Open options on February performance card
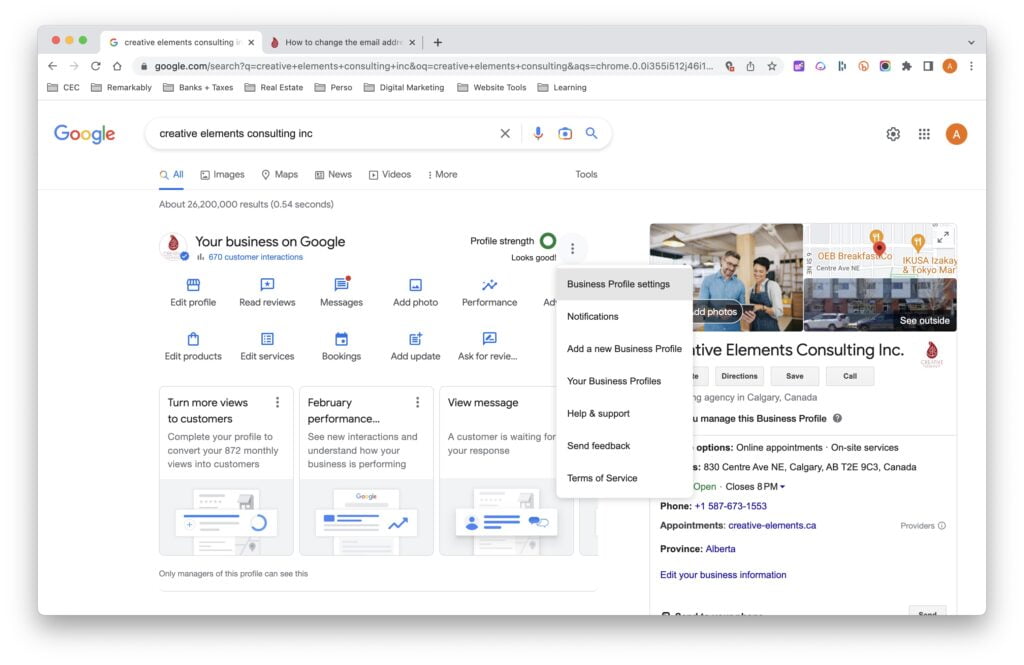The image size is (1024, 665). coord(418,402)
